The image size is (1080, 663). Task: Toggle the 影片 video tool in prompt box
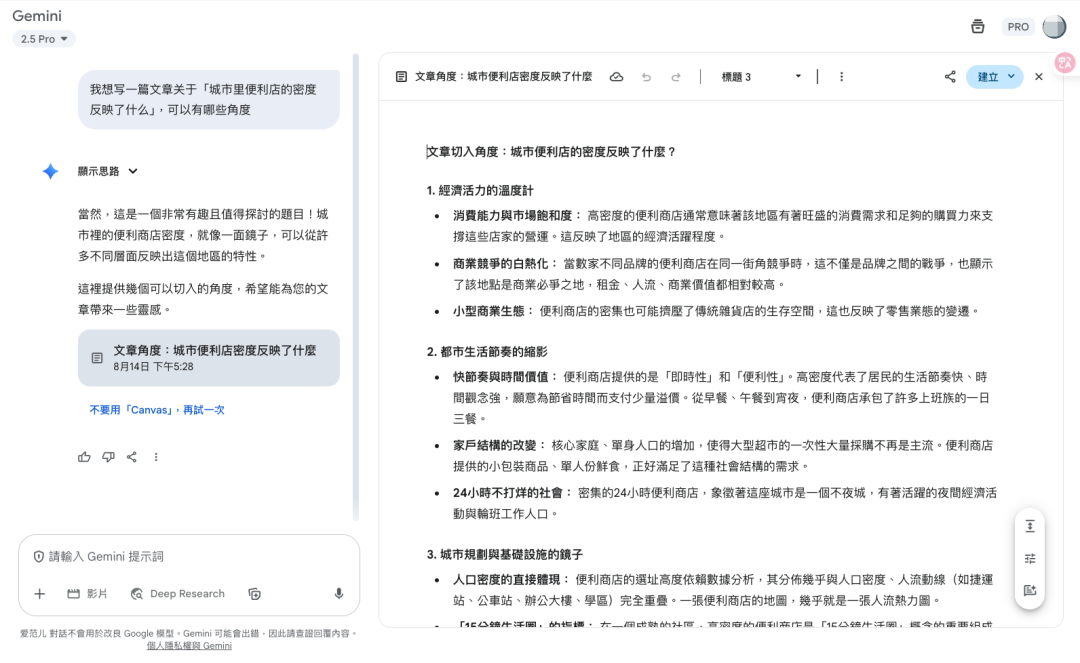(87, 594)
